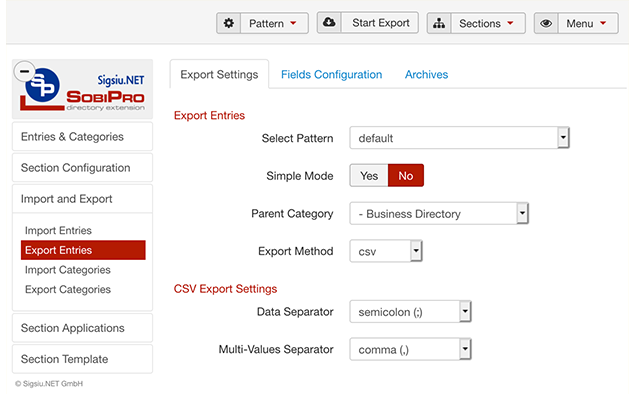Screen dimensions: 636x394
Task: Click the Export Entries heading
Action: coord(209,116)
